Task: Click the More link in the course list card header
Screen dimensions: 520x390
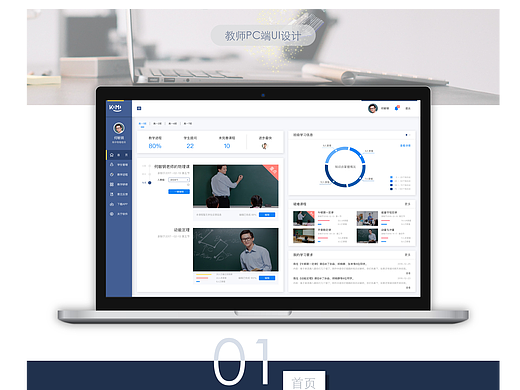Action: point(408,204)
